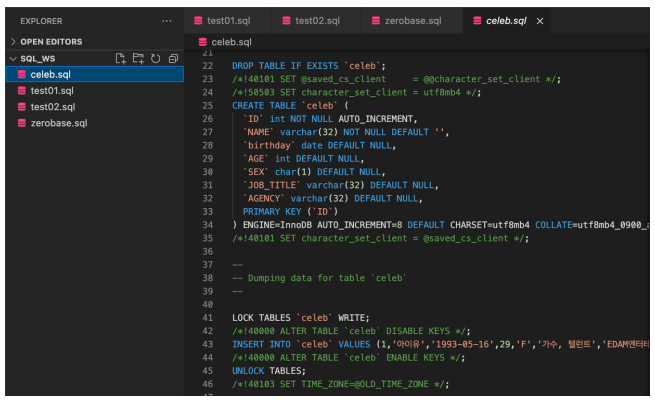Switch to the test02.sql tab

point(316,20)
